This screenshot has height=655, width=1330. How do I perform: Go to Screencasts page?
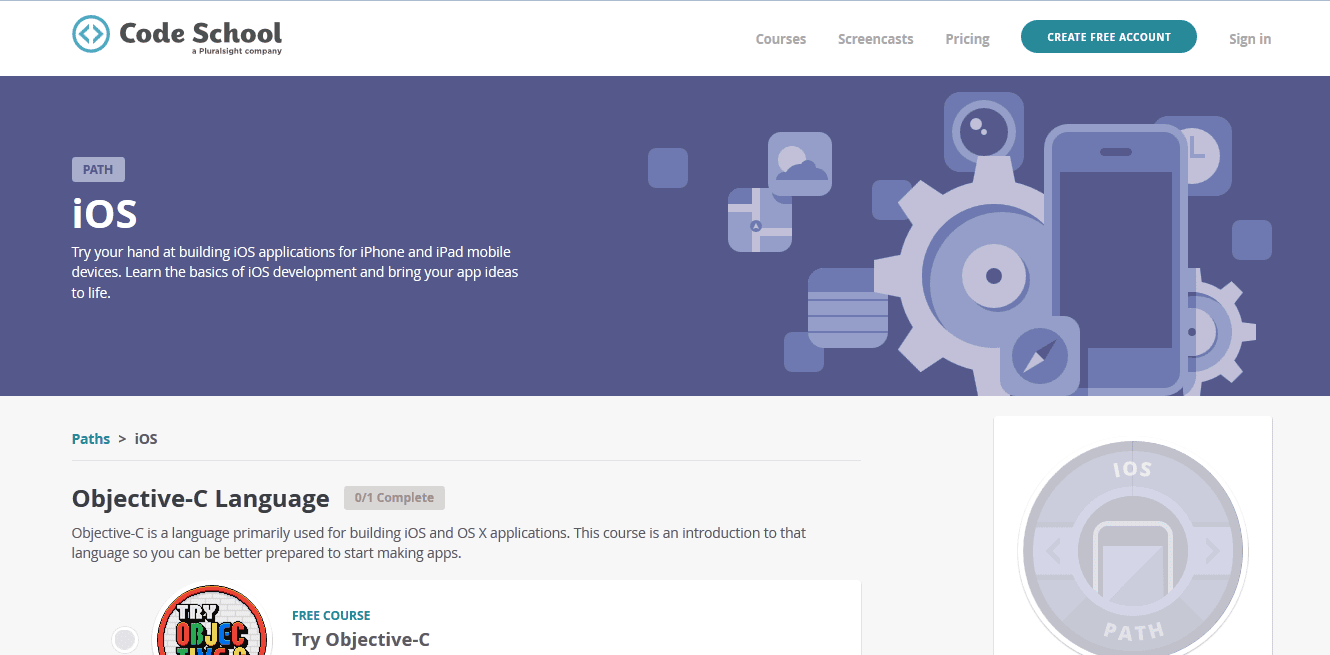point(876,39)
